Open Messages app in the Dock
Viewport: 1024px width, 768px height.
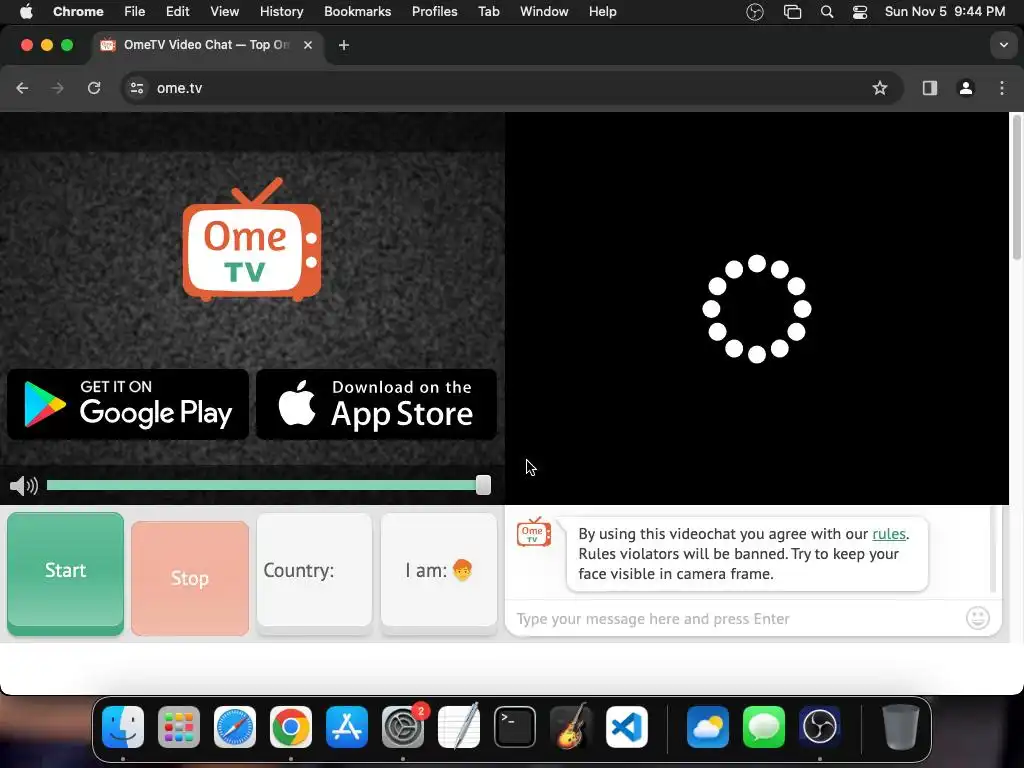pyautogui.click(x=763, y=727)
